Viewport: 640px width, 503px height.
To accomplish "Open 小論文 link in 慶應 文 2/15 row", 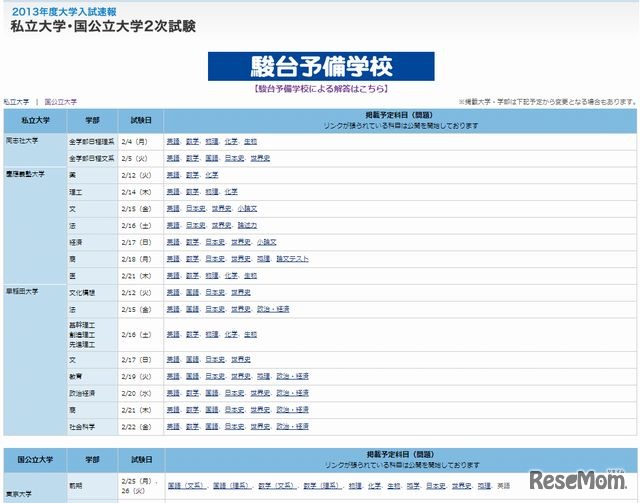I will (x=247, y=208).
